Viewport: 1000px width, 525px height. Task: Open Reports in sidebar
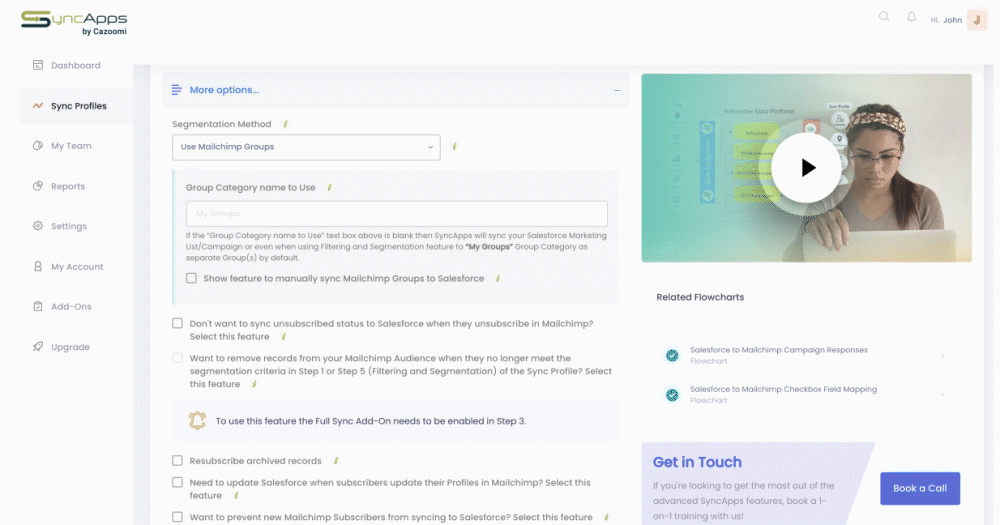click(x=68, y=186)
